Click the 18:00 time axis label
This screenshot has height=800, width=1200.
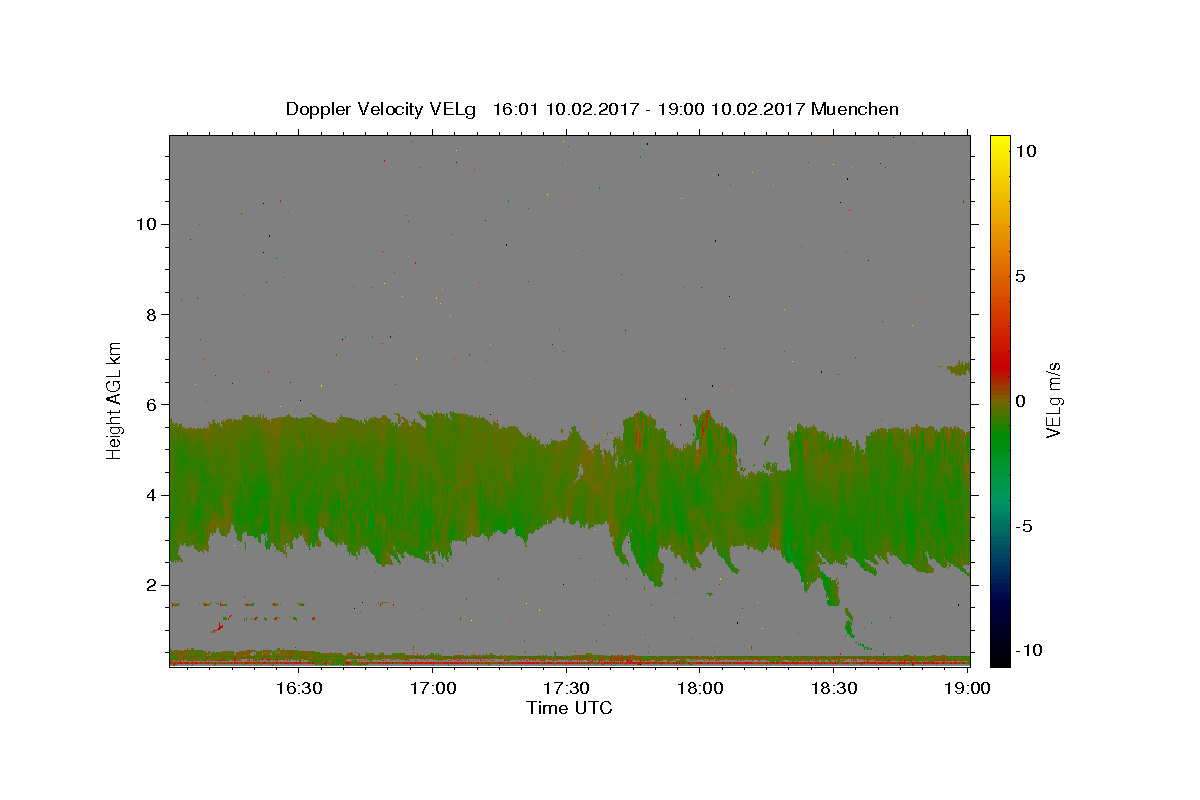pos(700,688)
